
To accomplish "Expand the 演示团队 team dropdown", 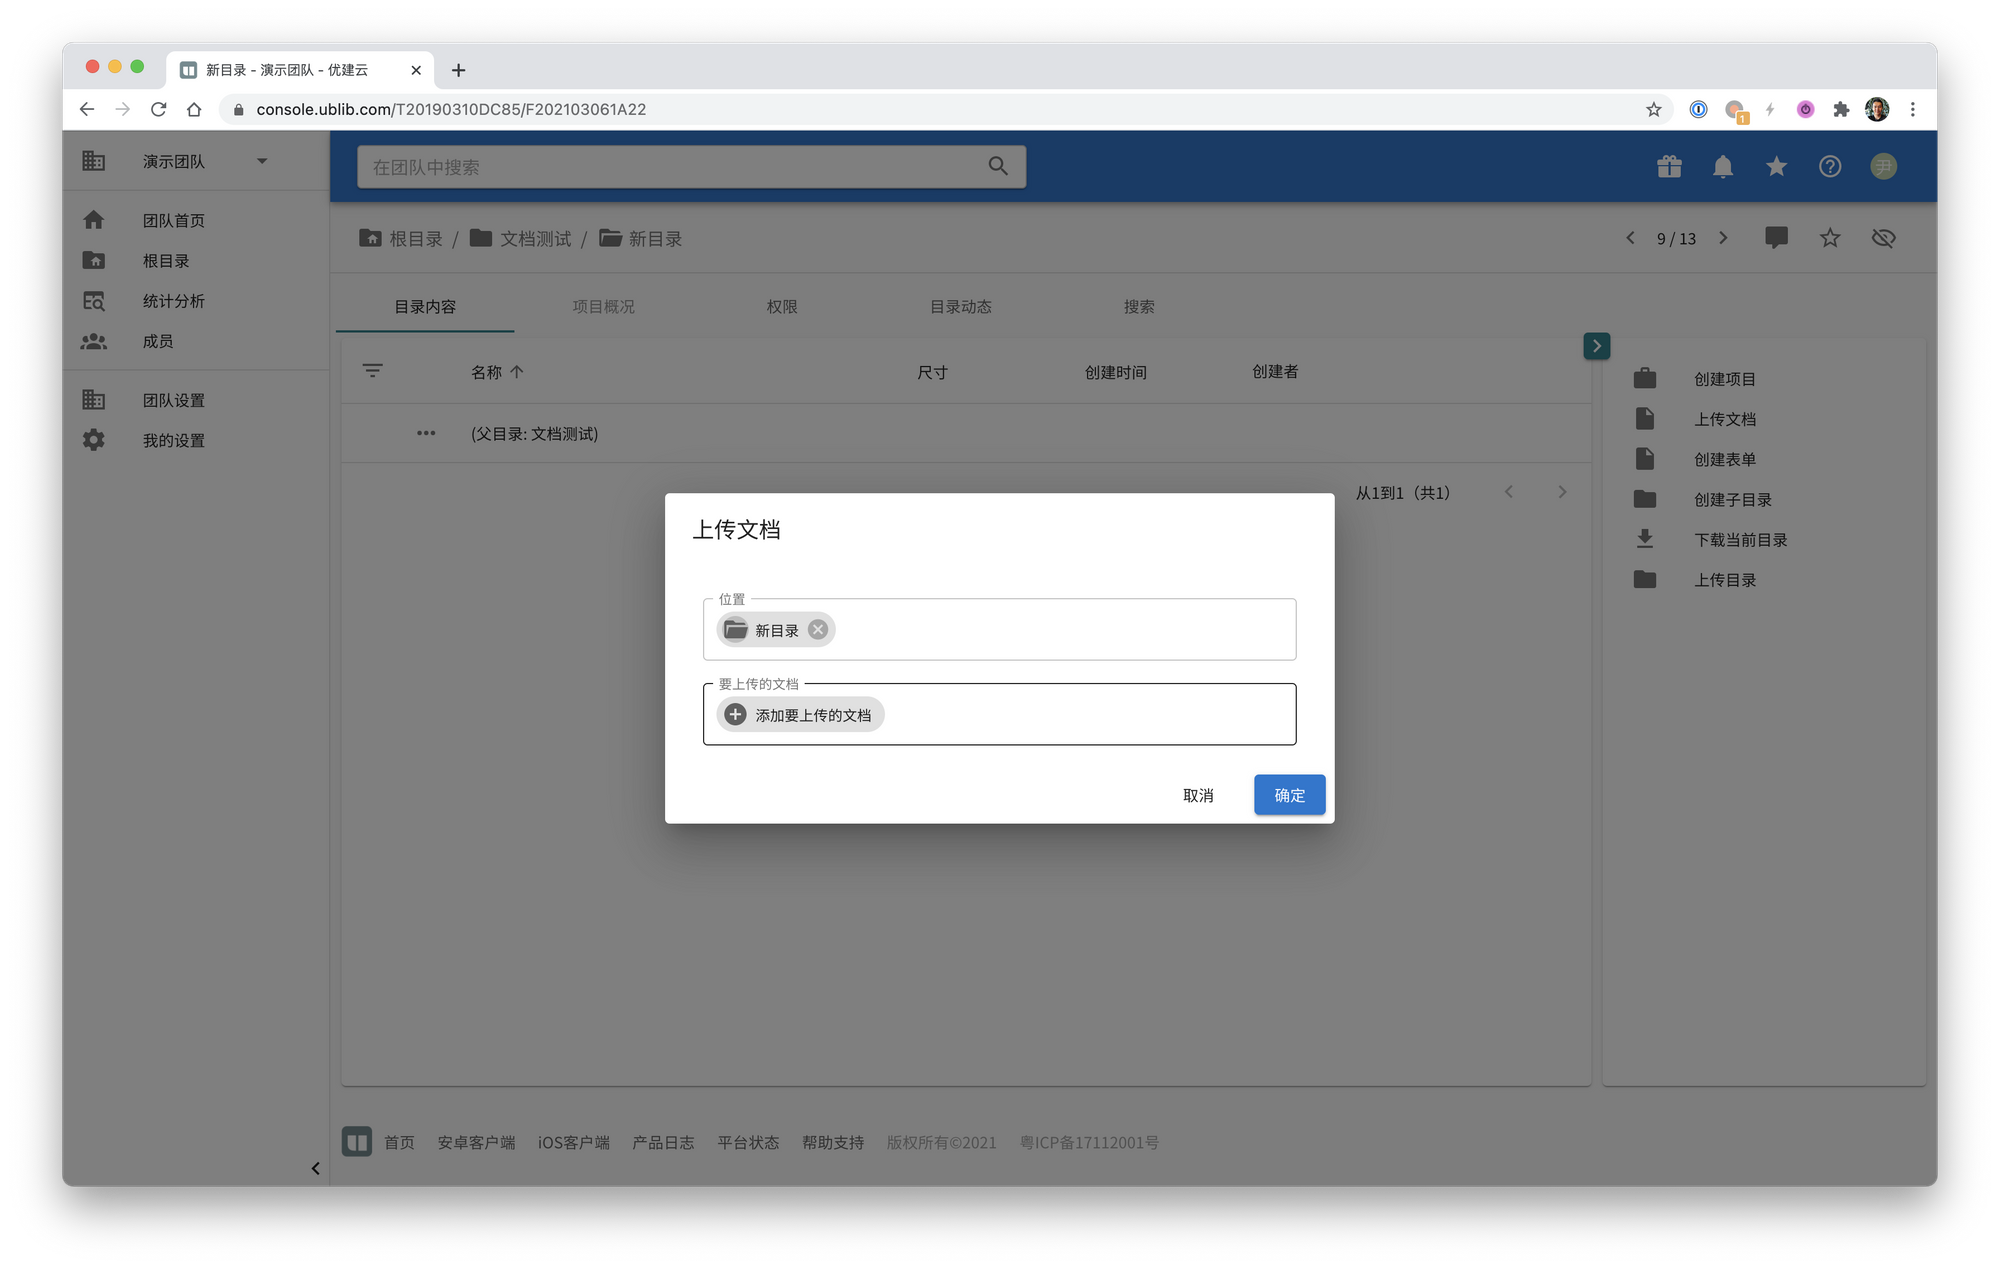I will 262,161.
